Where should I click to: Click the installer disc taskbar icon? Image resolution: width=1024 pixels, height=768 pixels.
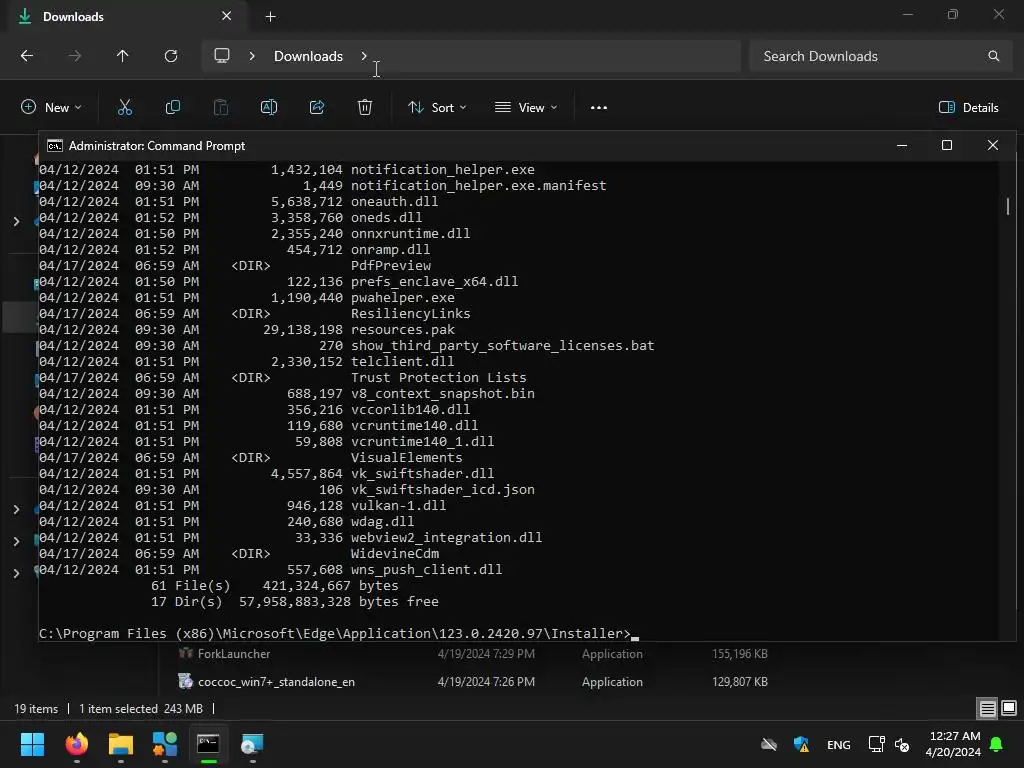(x=252, y=744)
